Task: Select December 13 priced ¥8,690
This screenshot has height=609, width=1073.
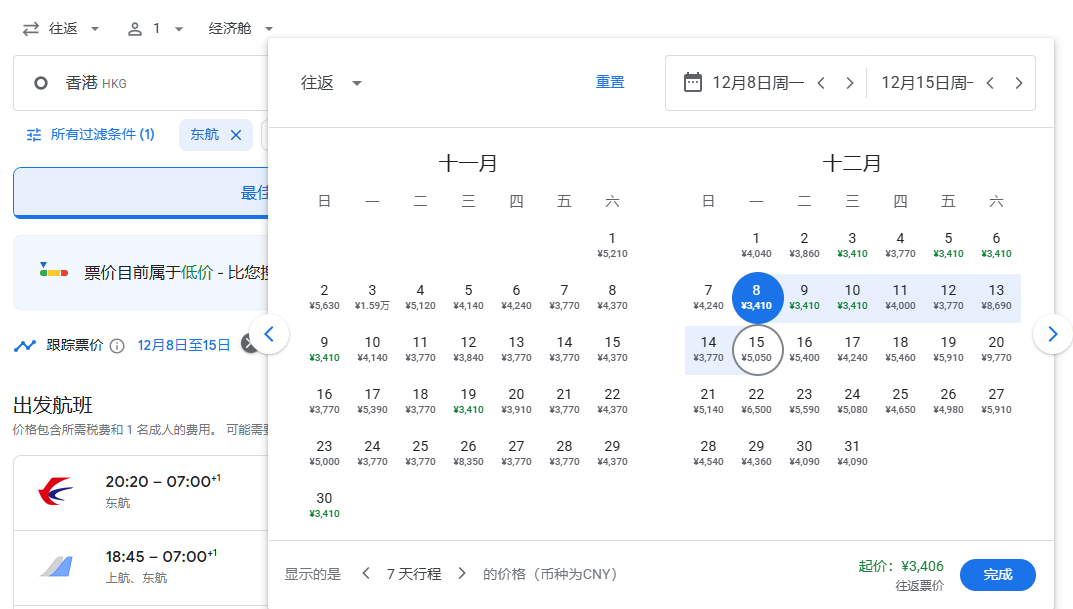Action: [996, 297]
